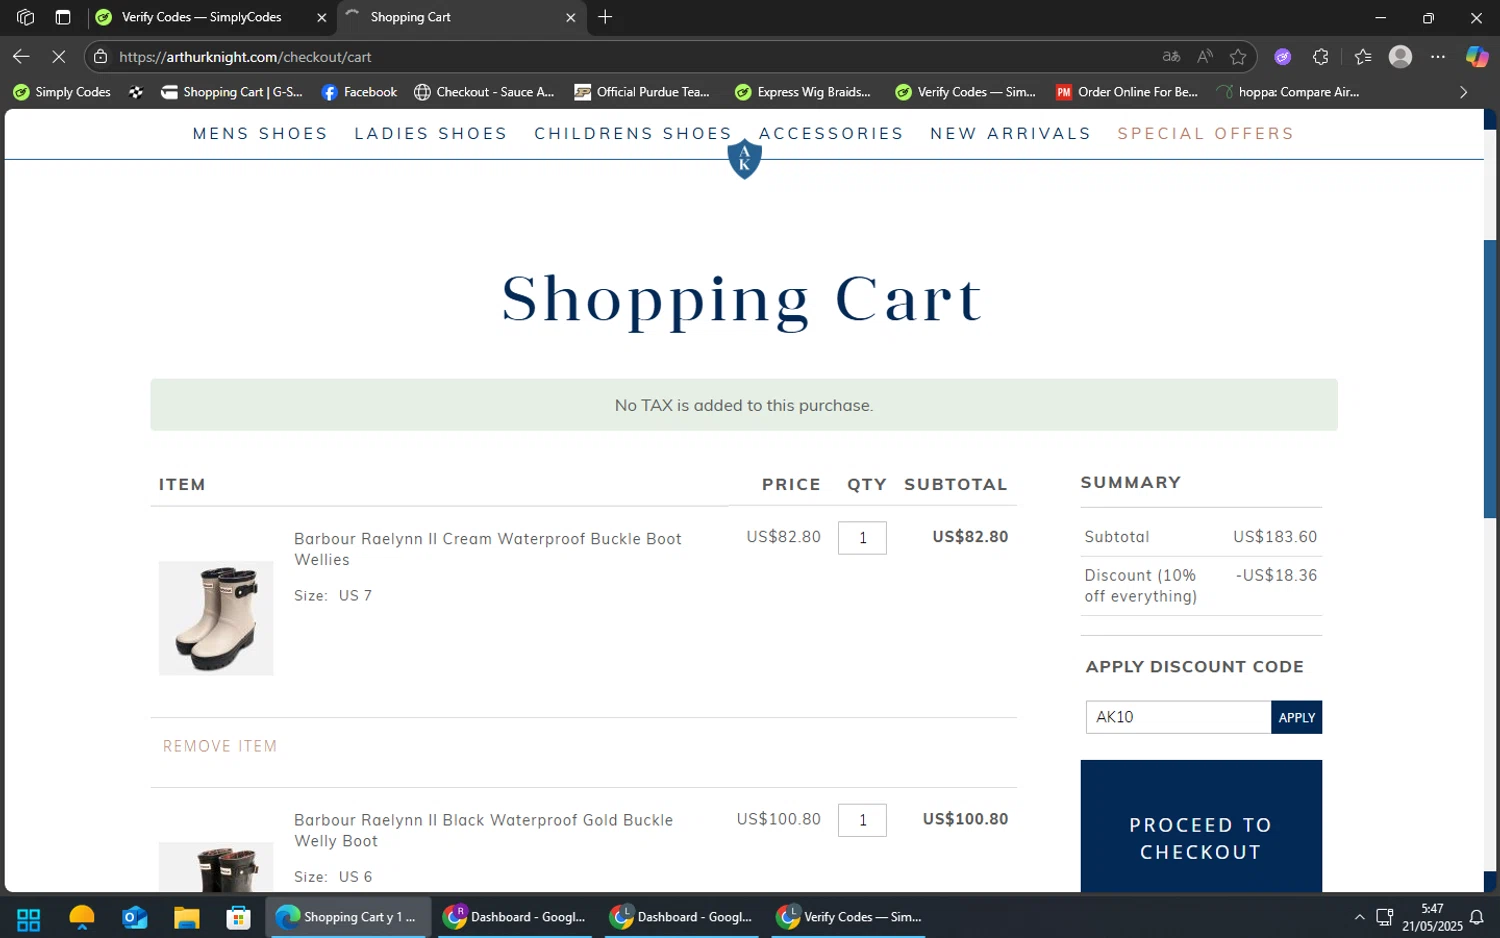Open the notifications bell icon
1500x938 pixels.
tap(1476, 917)
